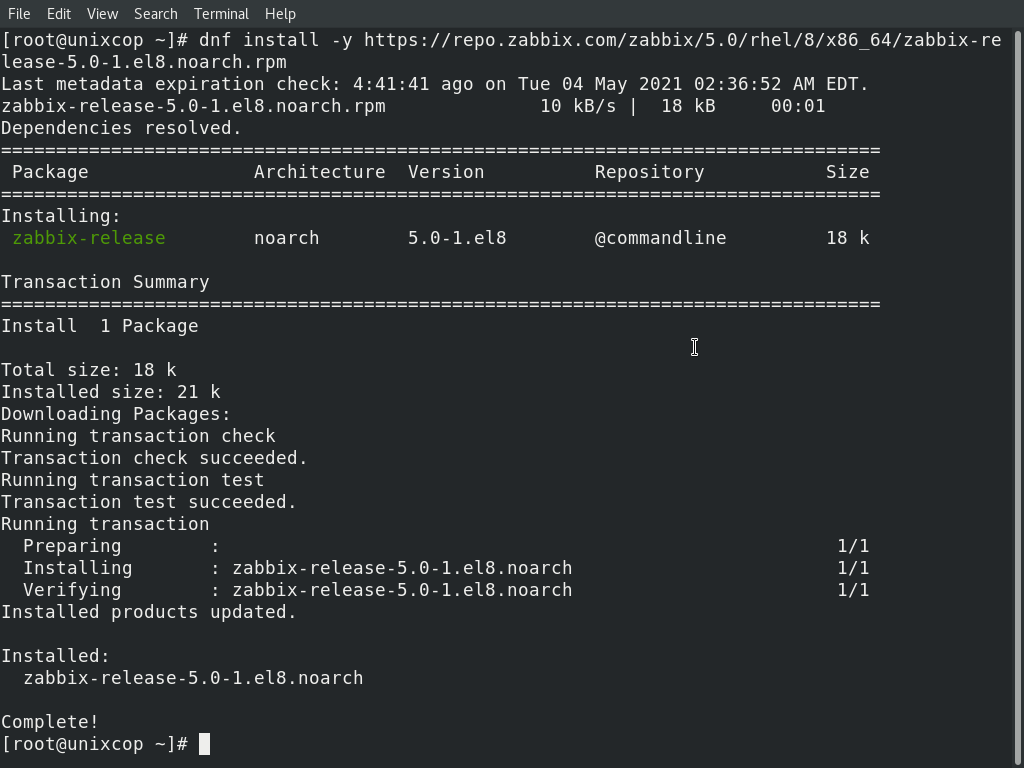Click the 'Verifying' transaction step line
Image resolution: width=1024 pixels, height=768 pixels.
(446, 590)
